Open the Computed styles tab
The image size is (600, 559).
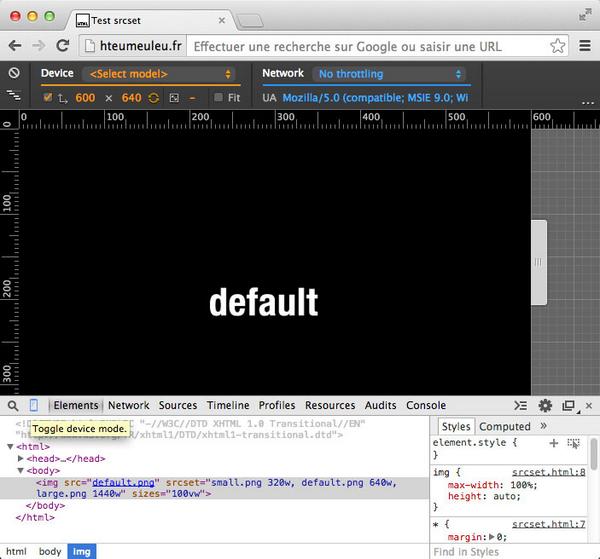click(x=505, y=426)
